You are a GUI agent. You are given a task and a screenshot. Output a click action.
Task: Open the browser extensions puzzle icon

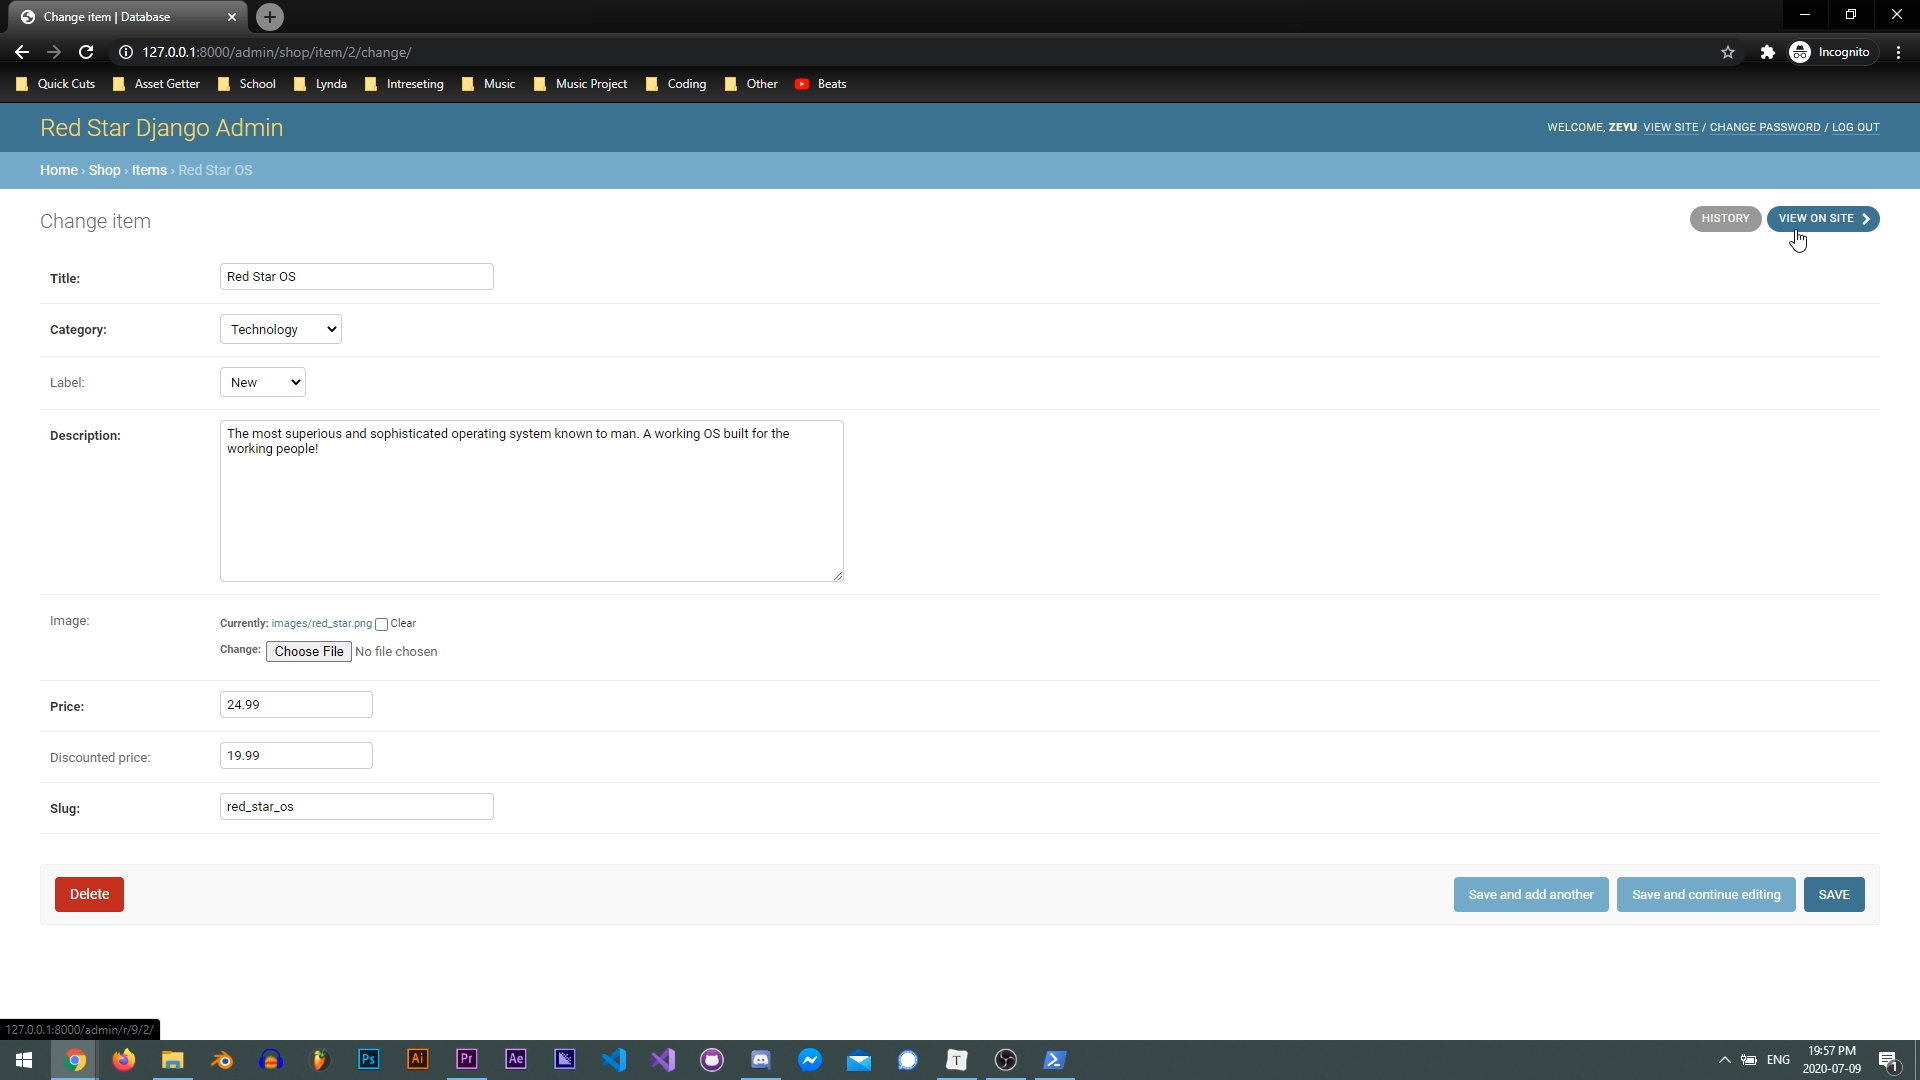point(1767,52)
